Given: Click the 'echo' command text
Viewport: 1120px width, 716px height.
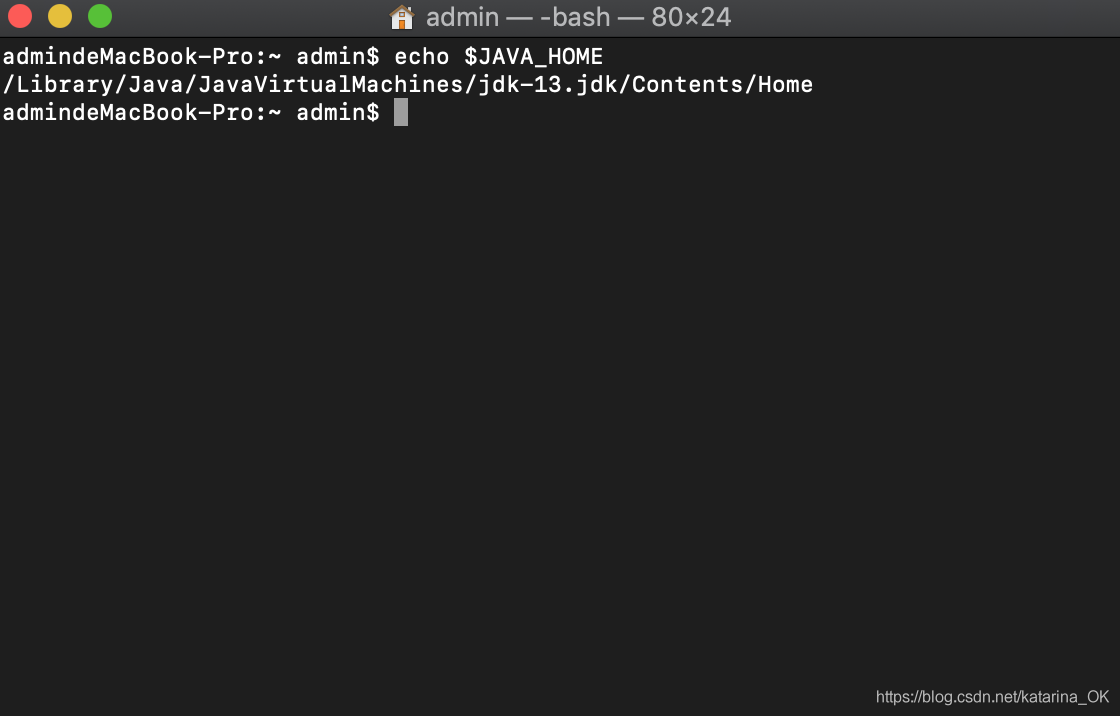Looking at the screenshot, I should click(422, 56).
